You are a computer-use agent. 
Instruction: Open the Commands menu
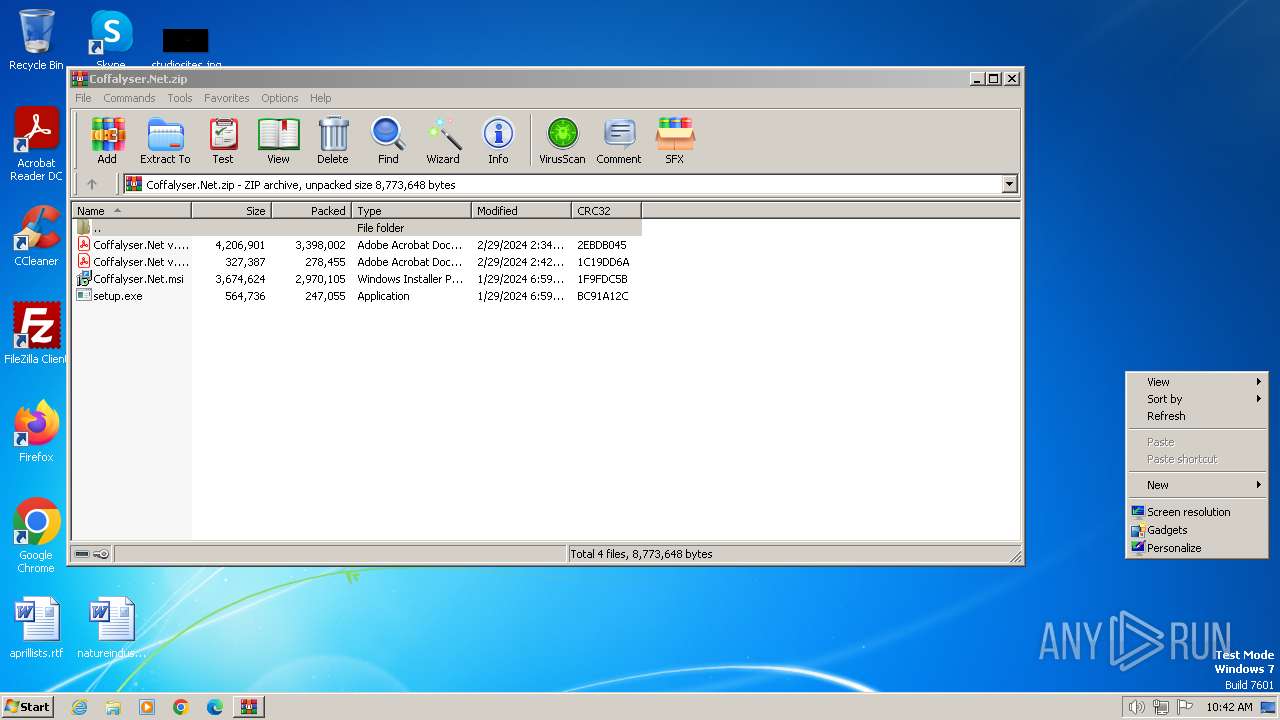pyautogui.click(x=129, y=98)
